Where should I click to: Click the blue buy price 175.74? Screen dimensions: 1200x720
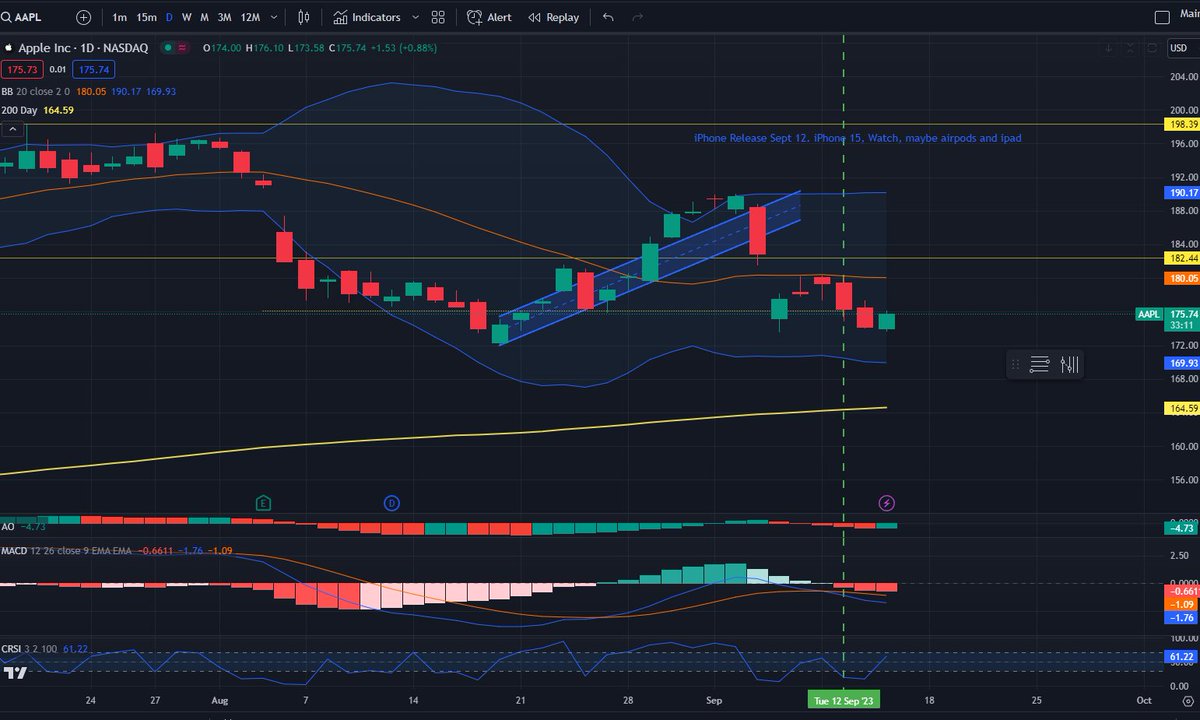click(x=96, y=69)
